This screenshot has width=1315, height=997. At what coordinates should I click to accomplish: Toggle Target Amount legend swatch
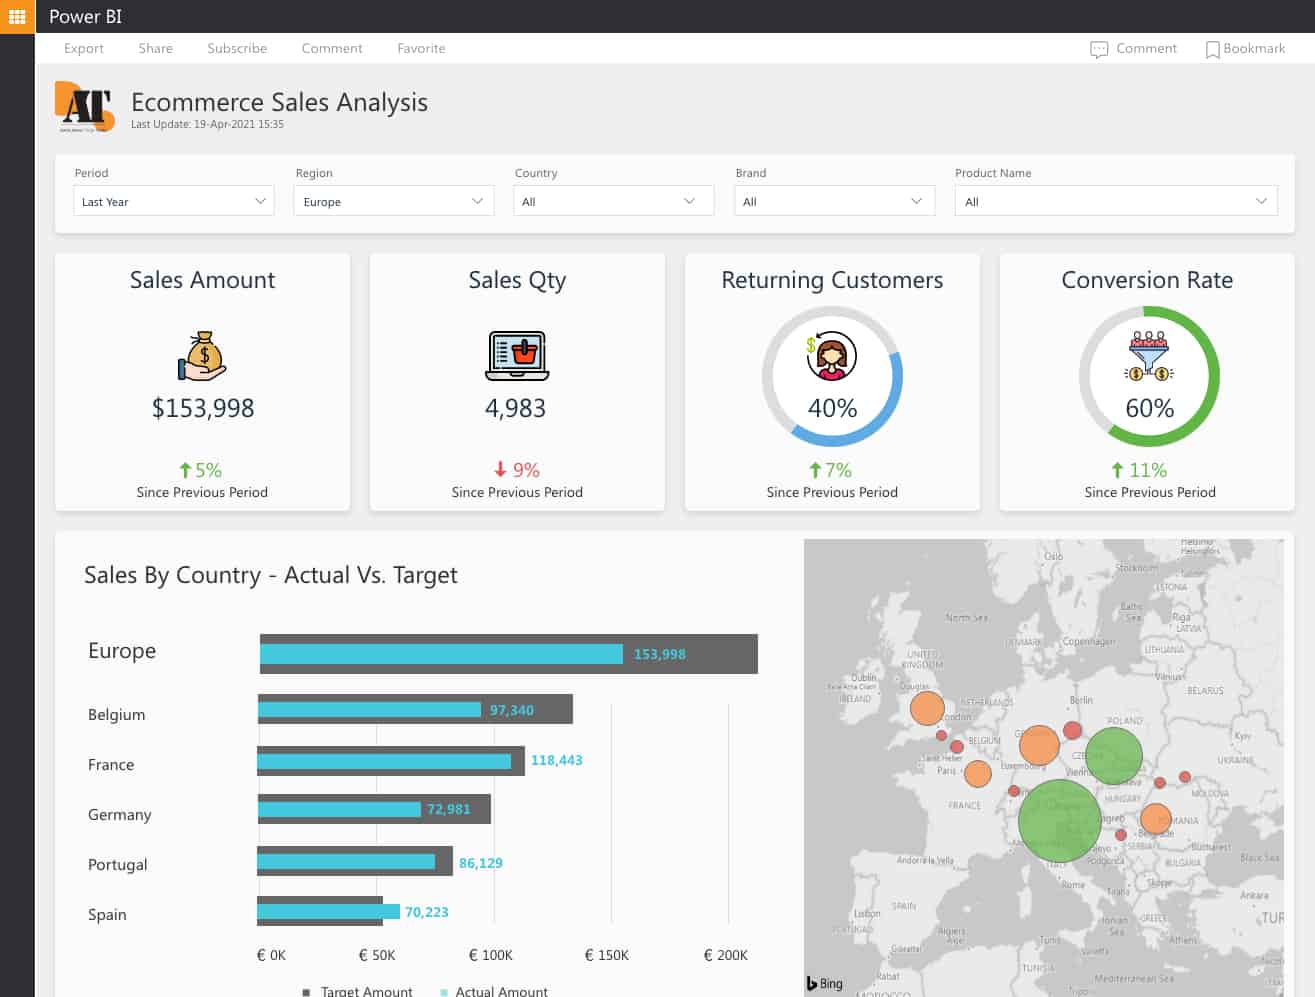(306, 992)
